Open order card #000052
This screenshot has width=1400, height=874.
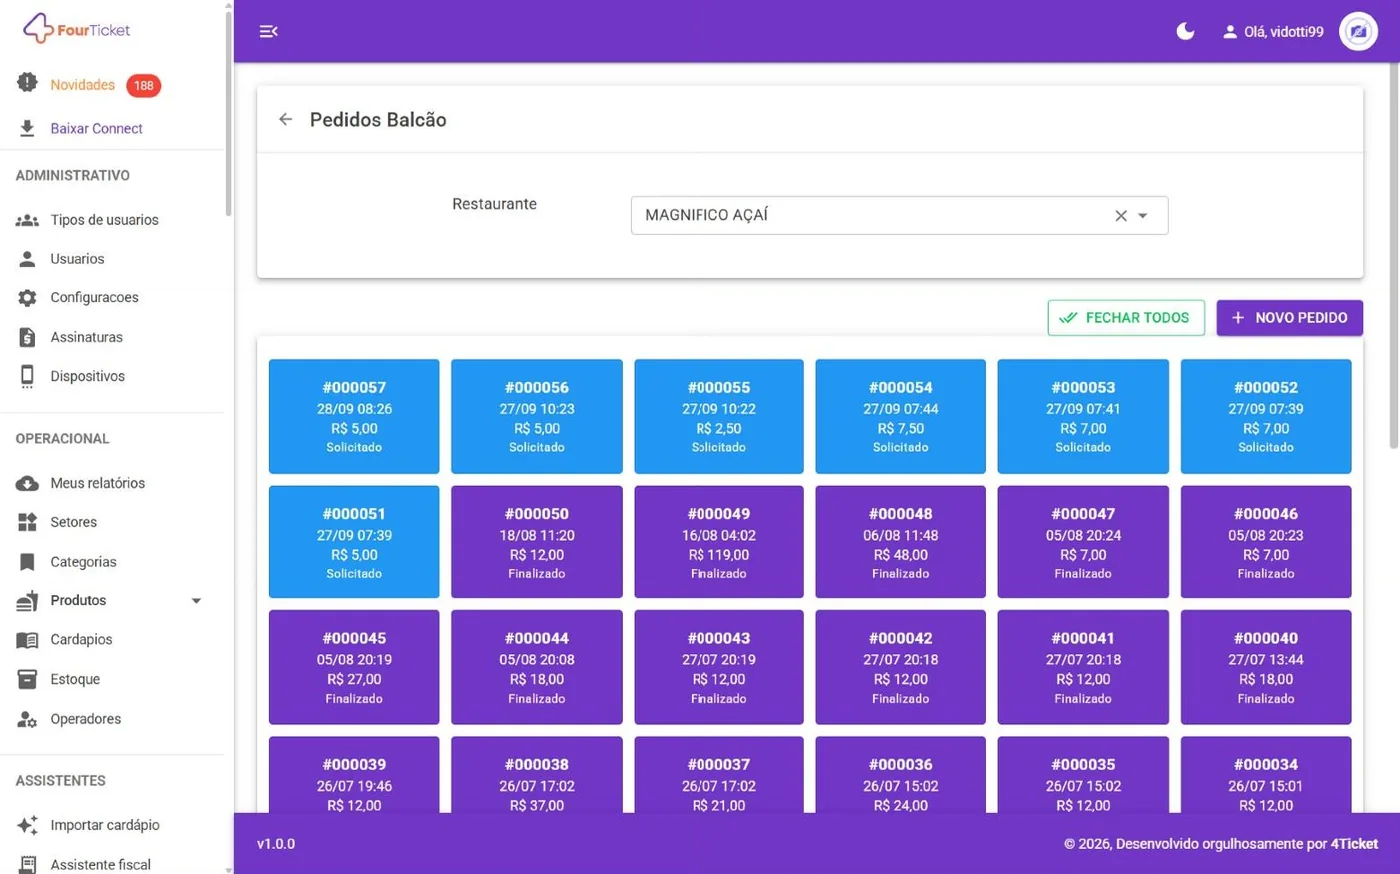[x=1266, y=416]
